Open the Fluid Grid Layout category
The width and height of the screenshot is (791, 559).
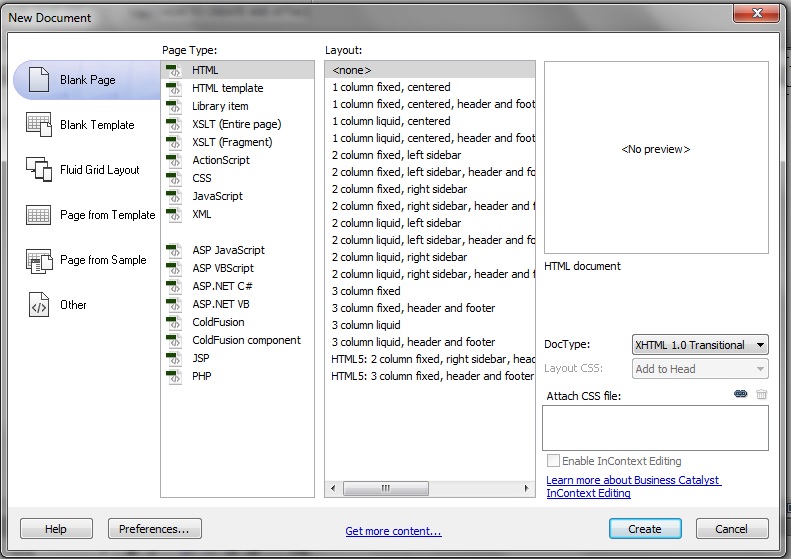coord(39,170)
